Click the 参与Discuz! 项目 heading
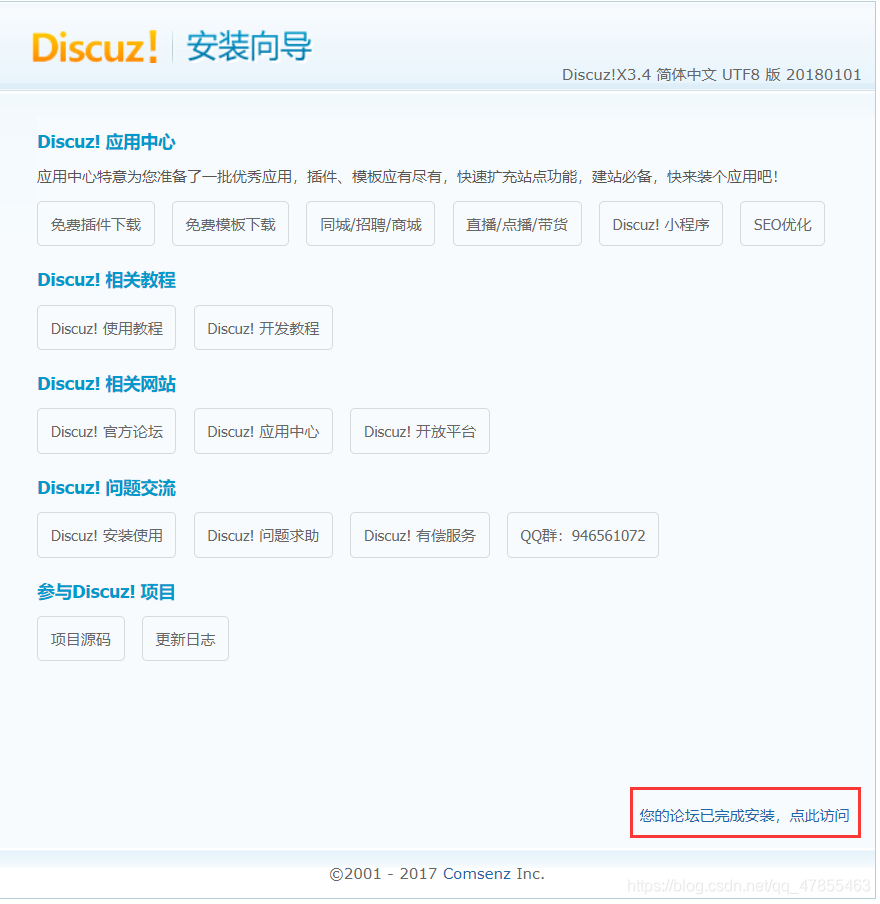 (x=107, y=593)
